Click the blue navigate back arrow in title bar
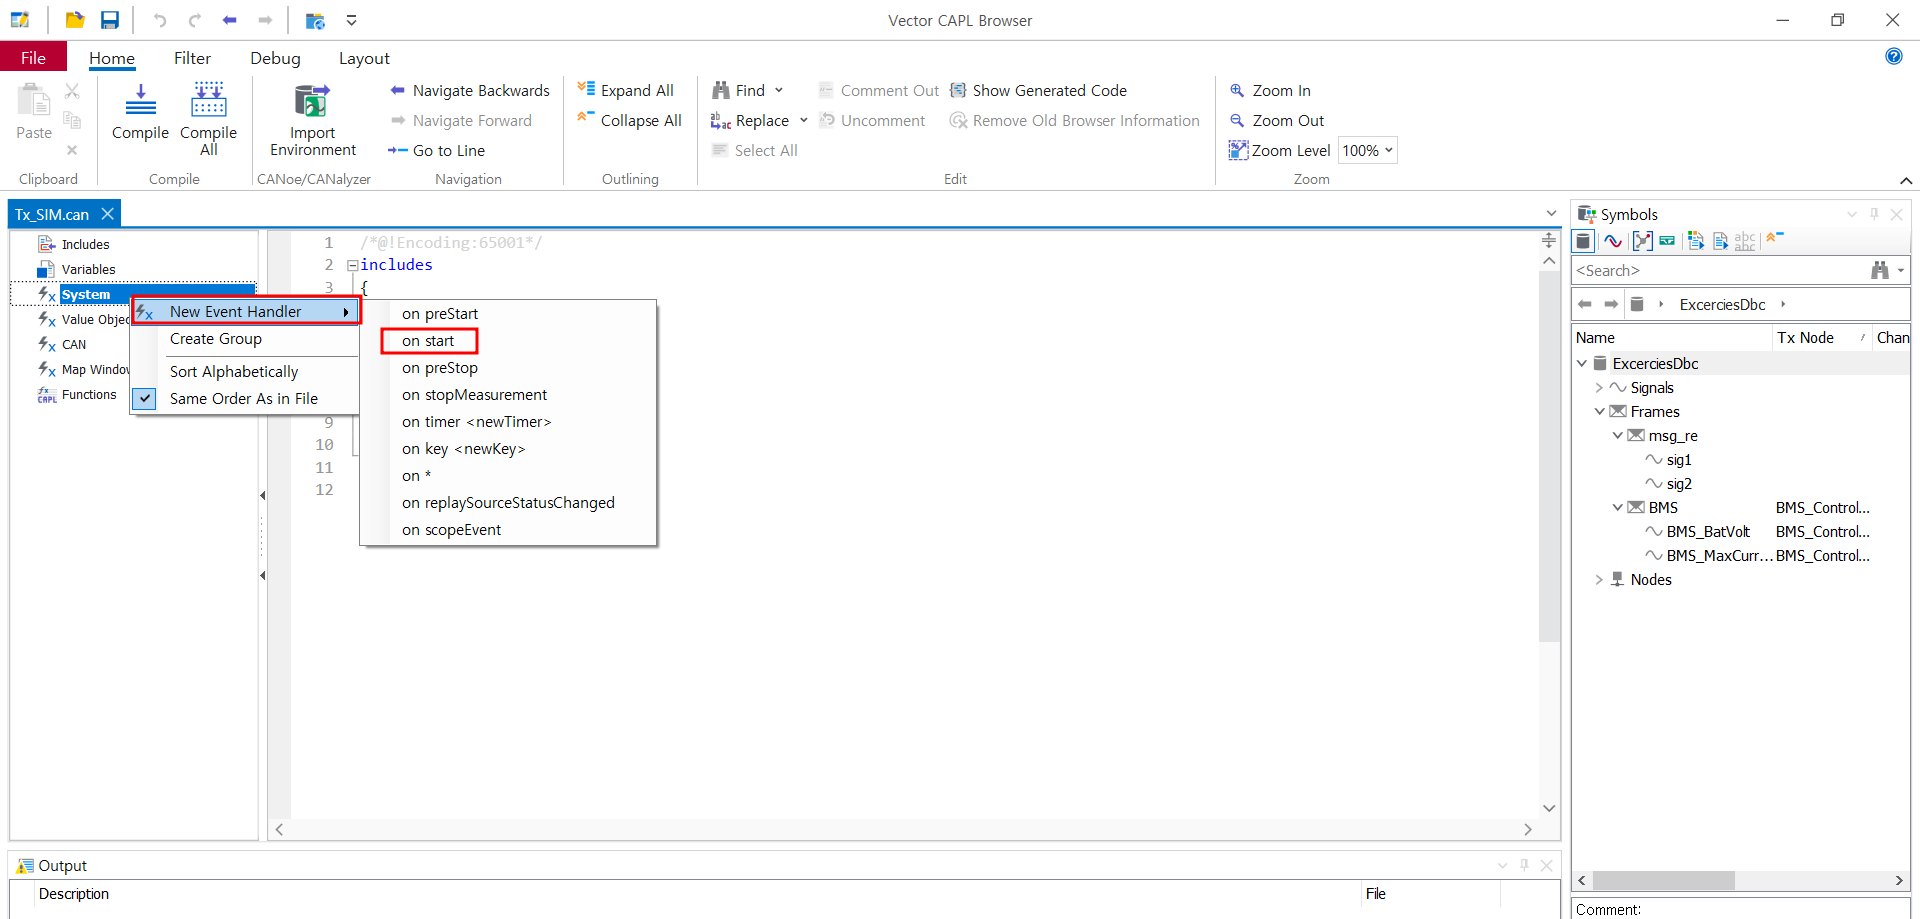This screenshot has width=1920, height=919. [x=230, y=20]
